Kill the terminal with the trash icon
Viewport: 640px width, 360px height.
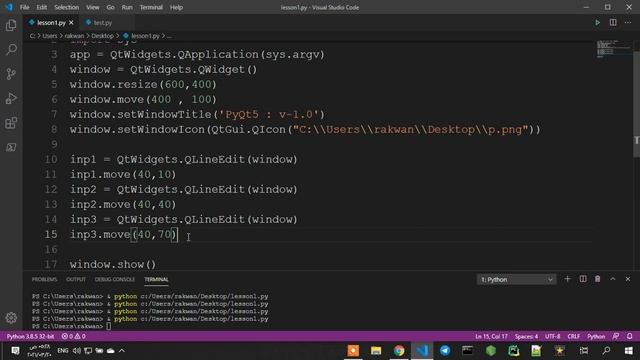[x=598, y=279]
